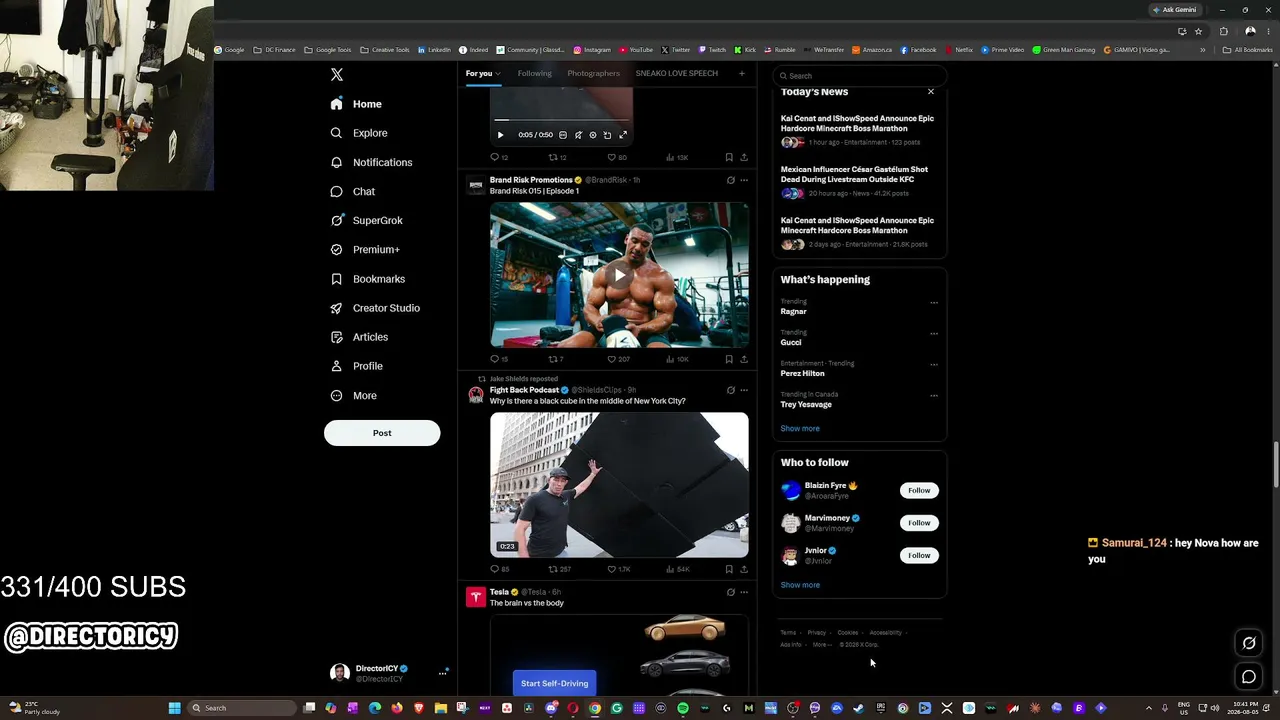Bookmark the Fight Back Podcast post
Screen dimensions: 1280x720
729,569
